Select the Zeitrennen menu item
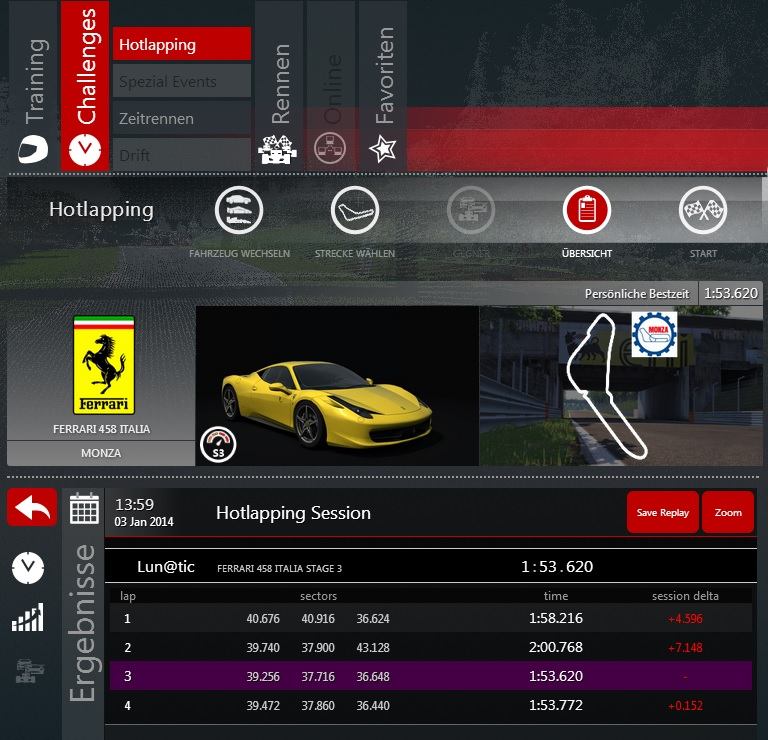Screen dimensions: 768x740 pos(182,119)
